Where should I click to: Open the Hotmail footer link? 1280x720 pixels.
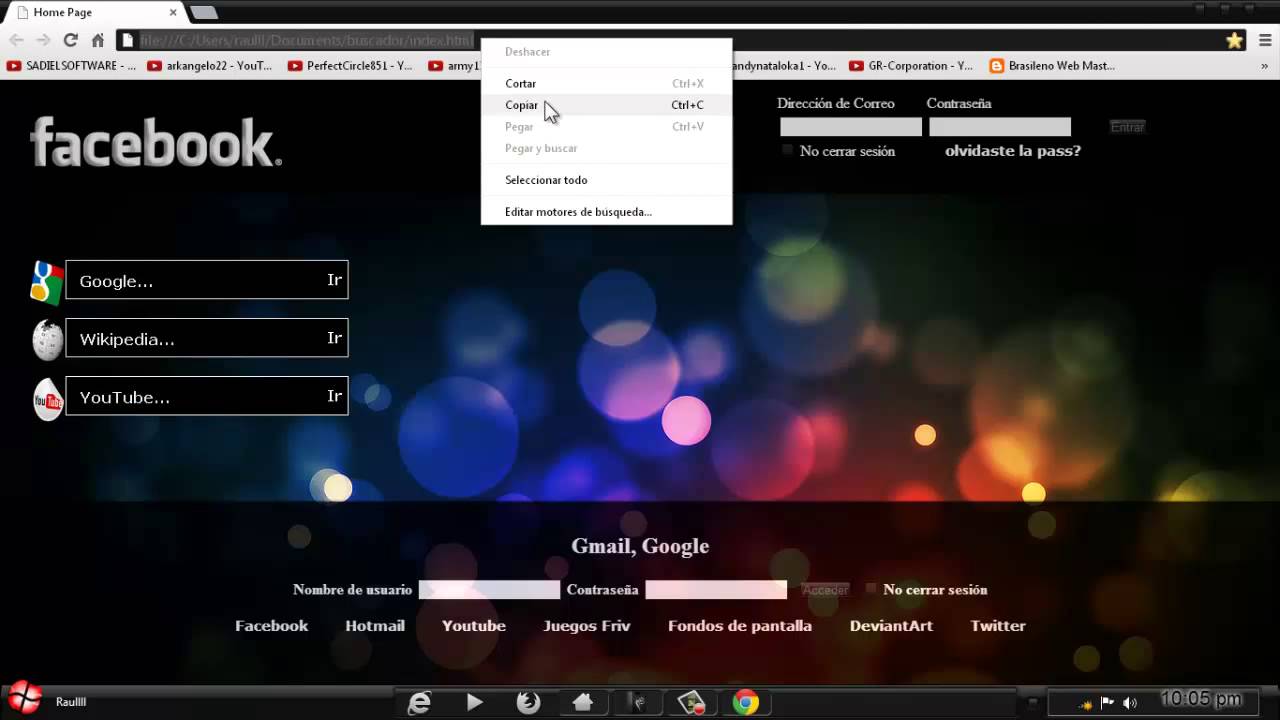pyautogui.click(x=375, y=626)
